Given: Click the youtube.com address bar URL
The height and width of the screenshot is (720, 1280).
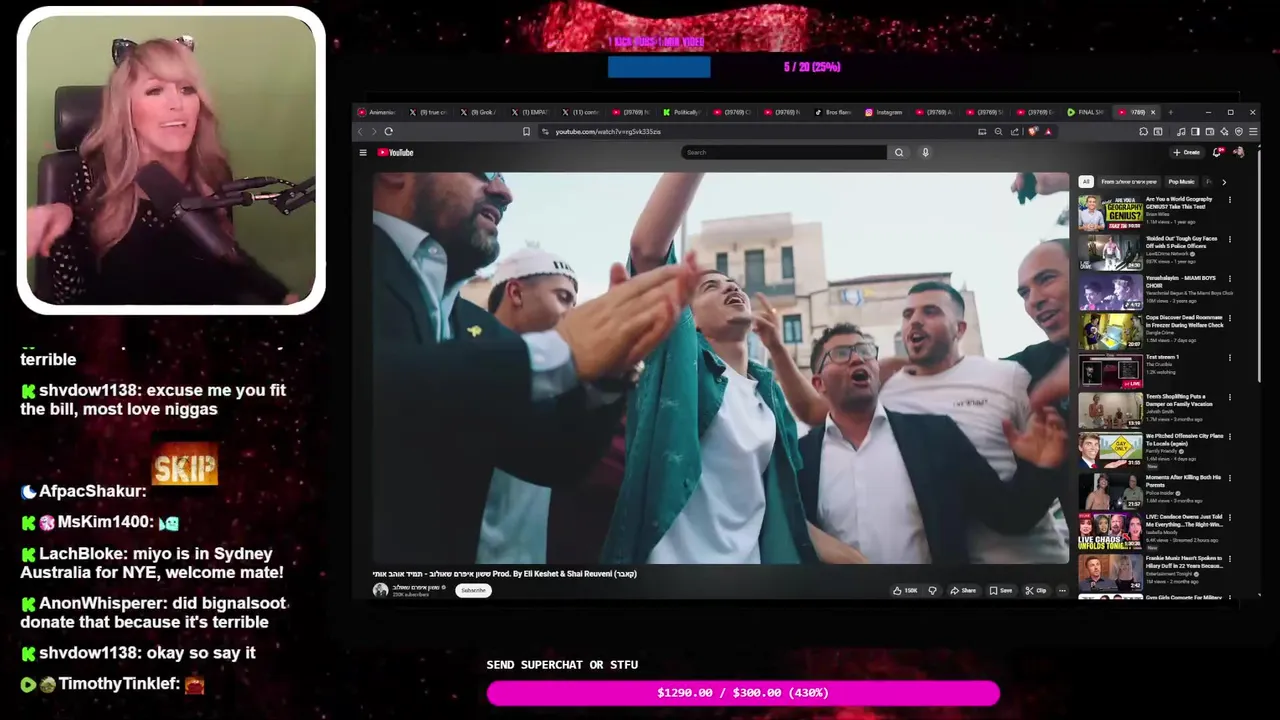Looking at the screenshot, I should [x=608, y=131].
